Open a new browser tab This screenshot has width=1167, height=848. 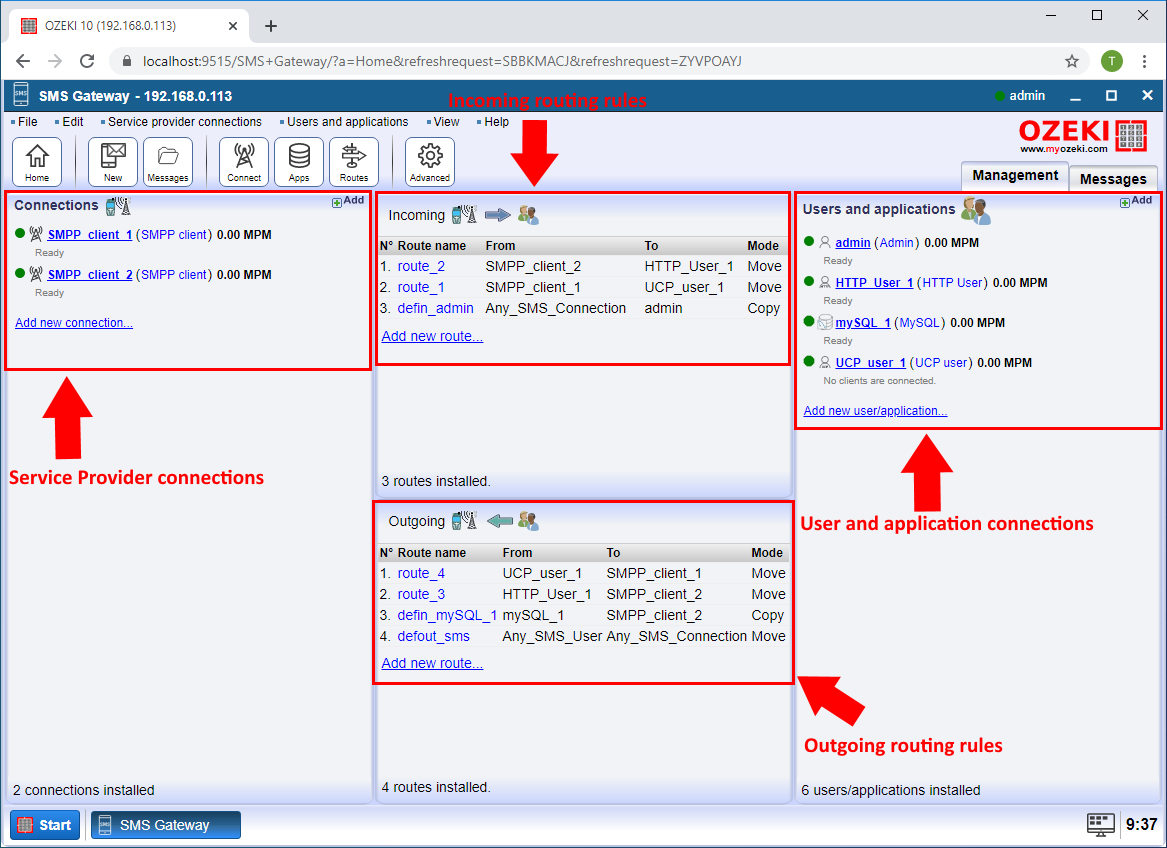tap(271, 26)
